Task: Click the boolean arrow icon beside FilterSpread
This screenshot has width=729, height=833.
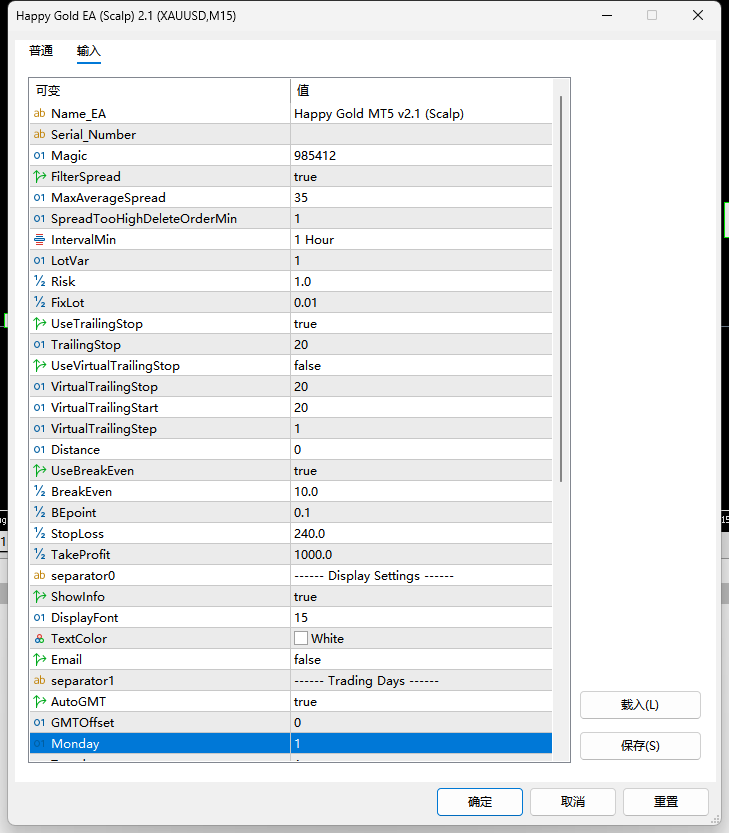Action: click(39, 176)
